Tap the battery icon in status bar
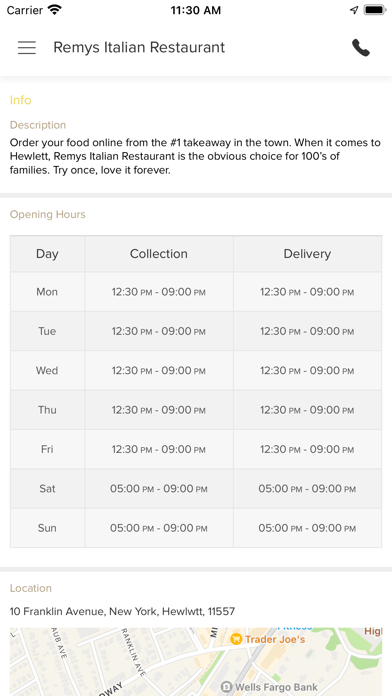Screen dimensions: 392x696 tap(374, 10)
